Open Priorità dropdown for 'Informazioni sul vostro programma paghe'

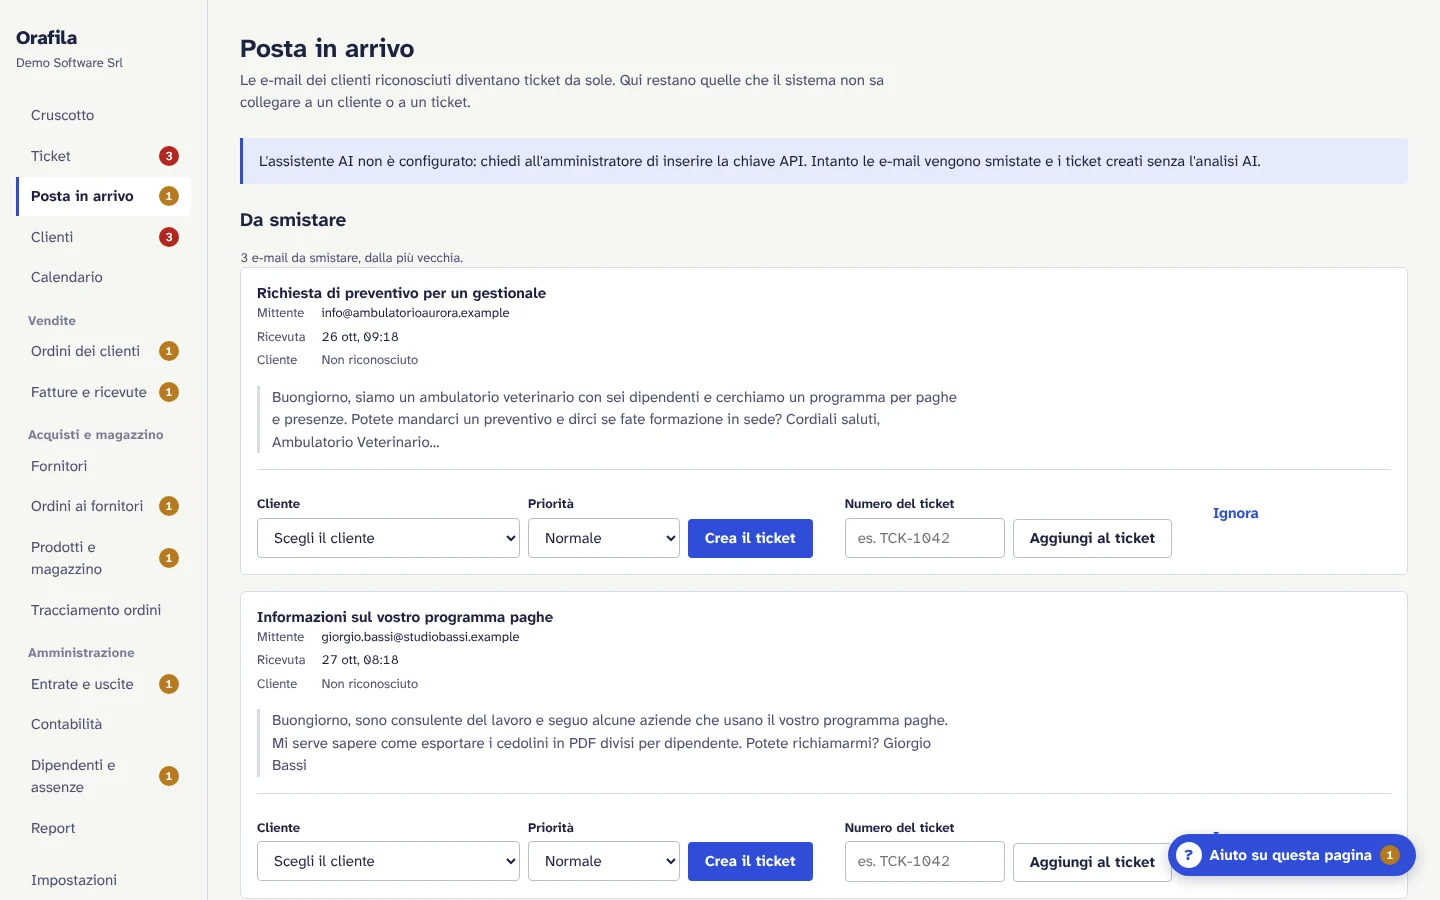point(604,861)
